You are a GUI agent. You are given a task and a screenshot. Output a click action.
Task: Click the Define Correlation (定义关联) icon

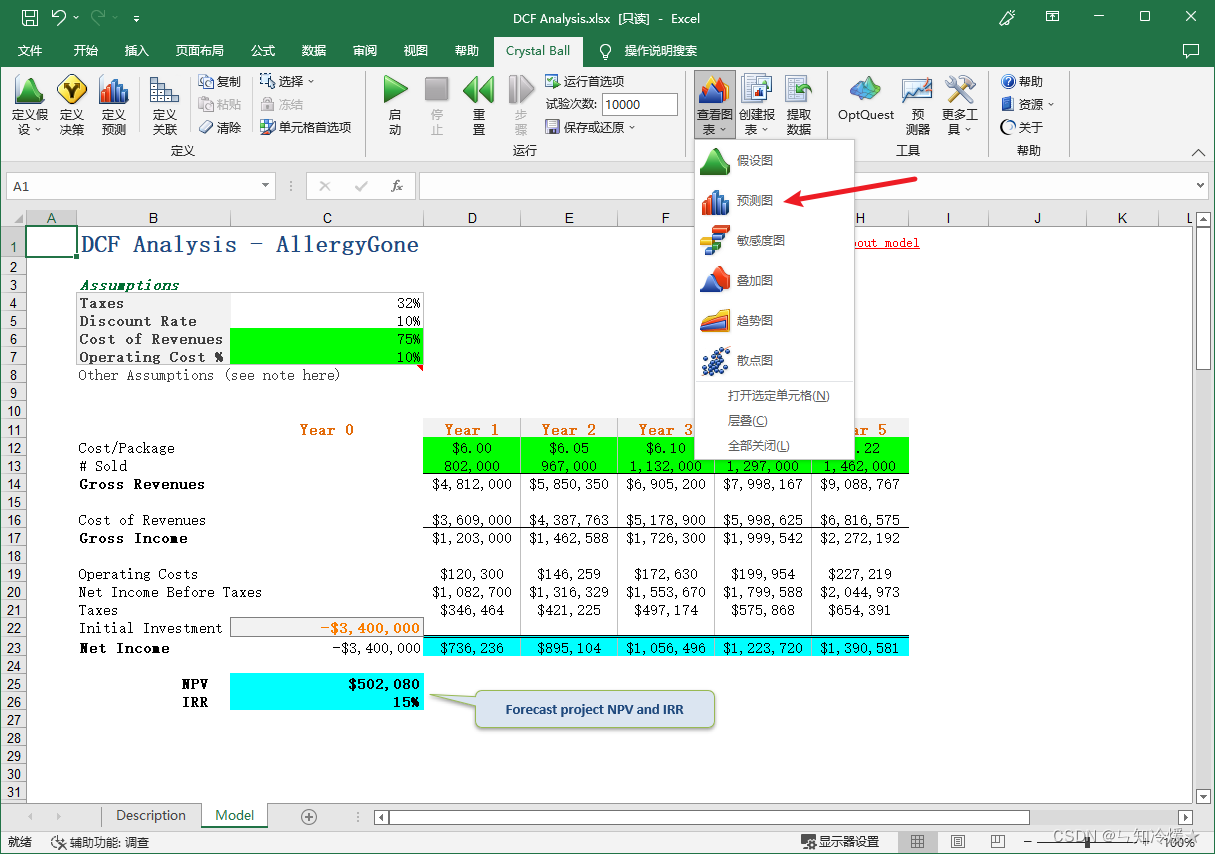164,105
